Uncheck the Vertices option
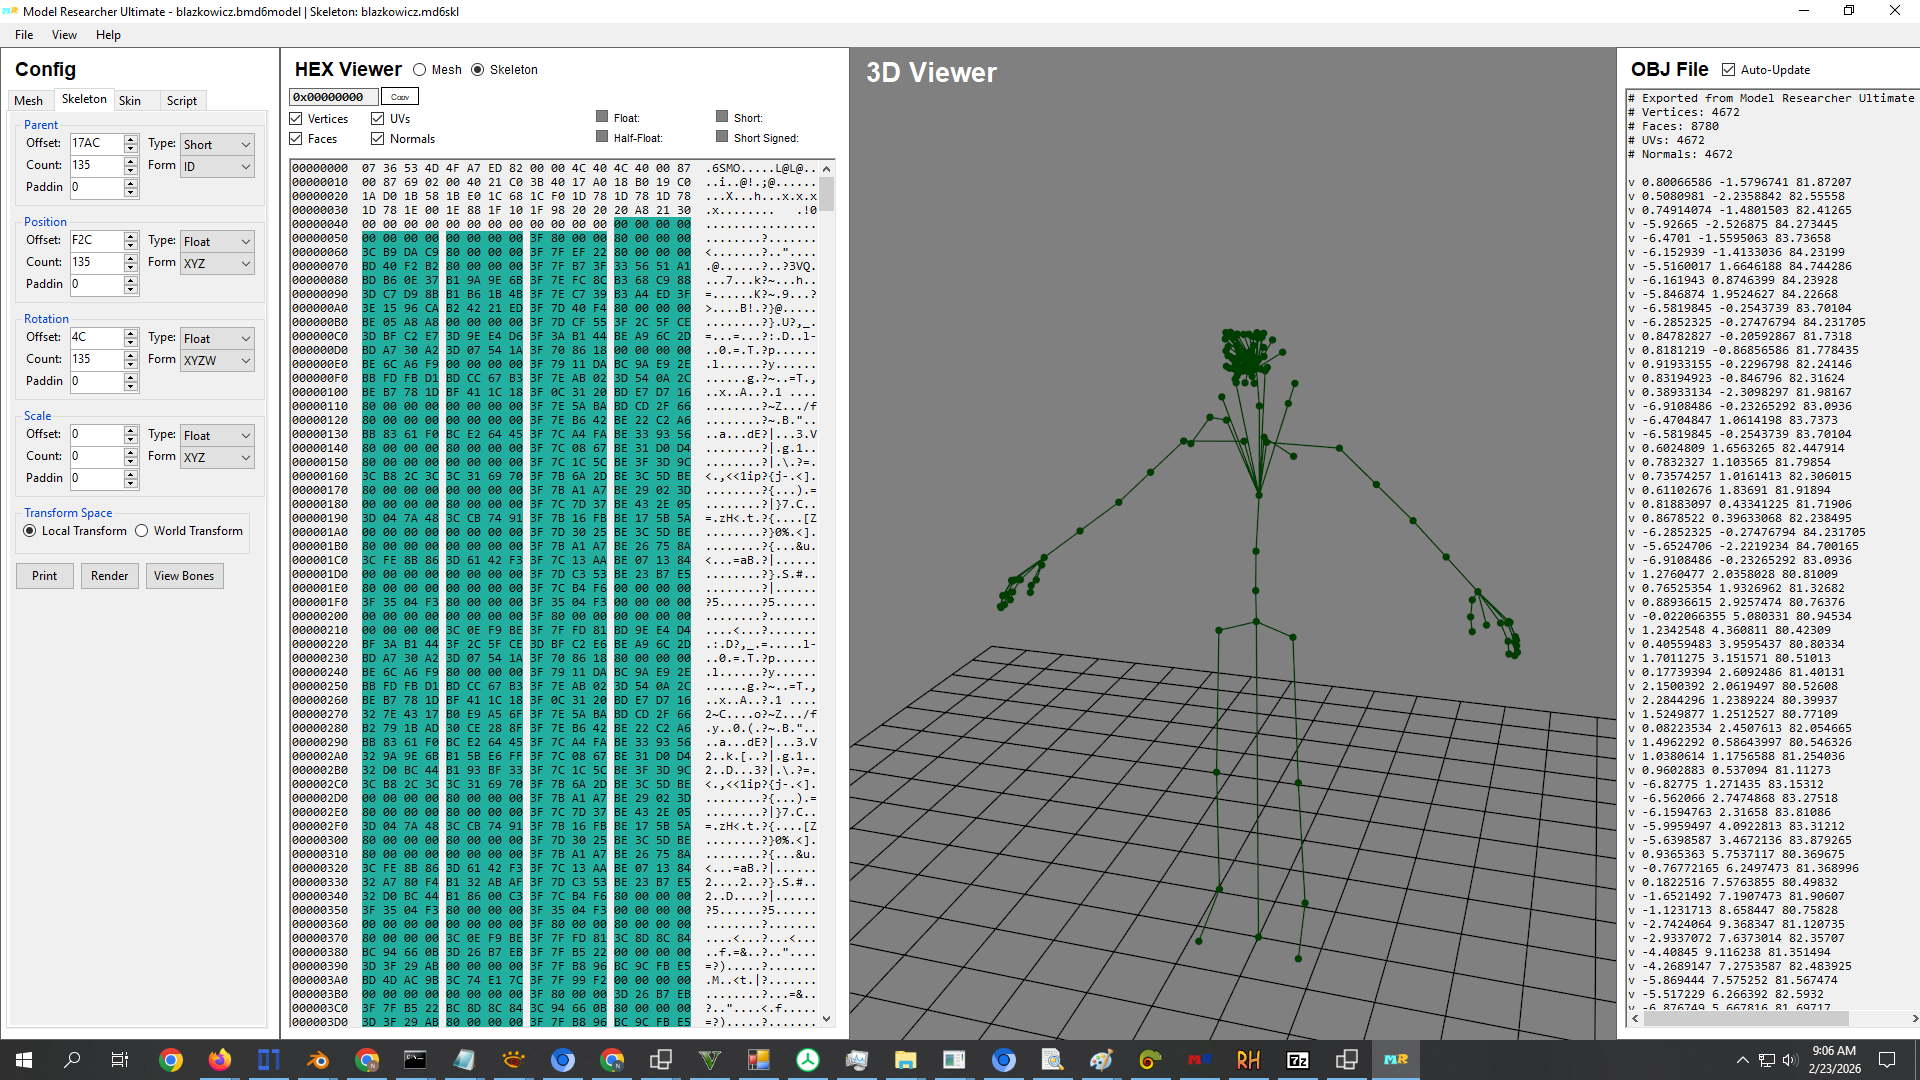1920x1080 pixels. (x=296, y=118)
